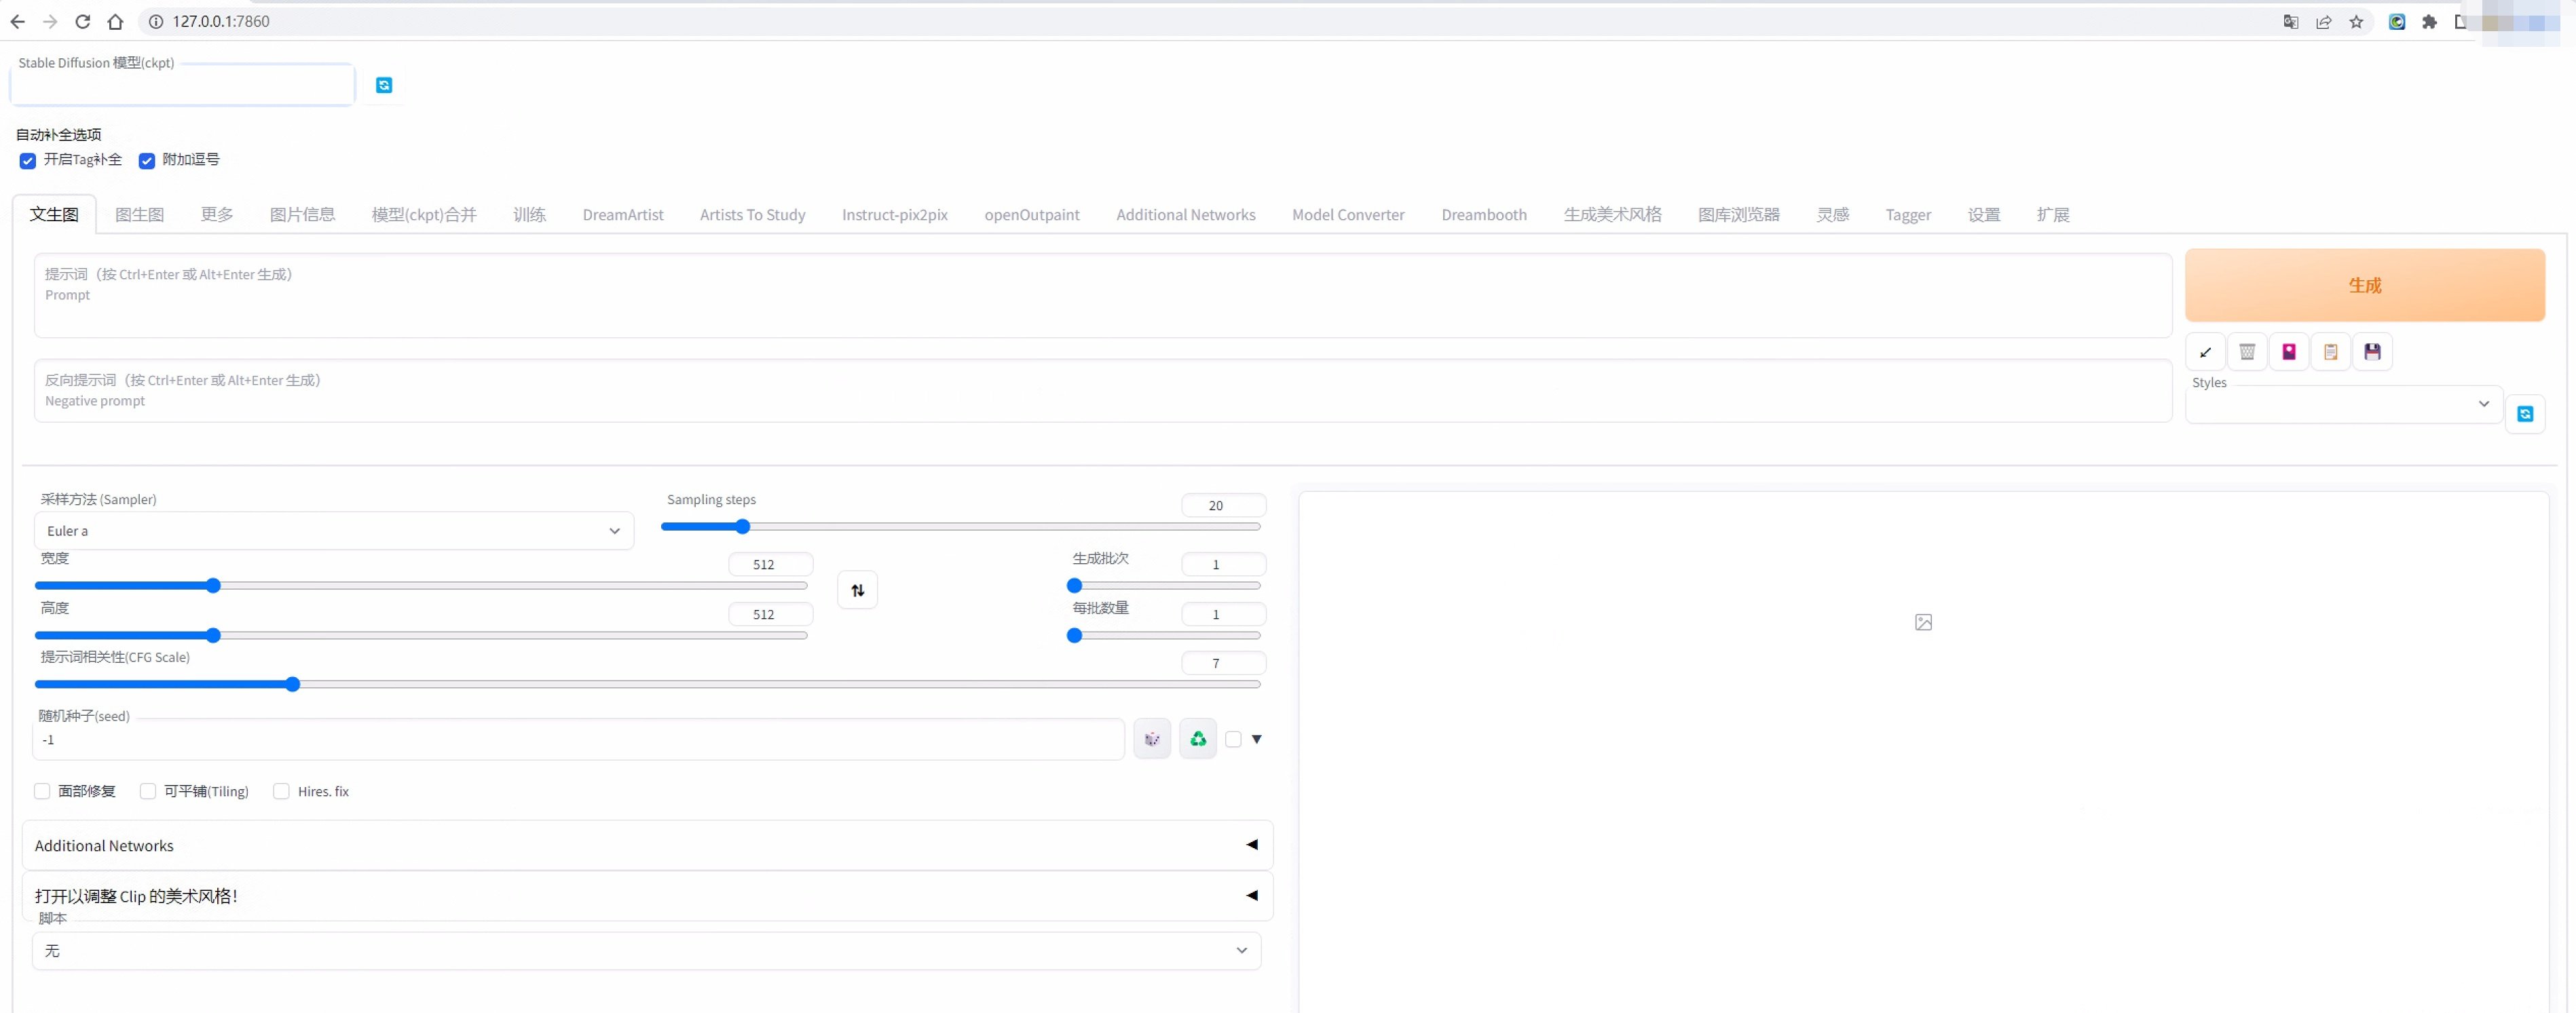Swap width and height values

[857, 590]
